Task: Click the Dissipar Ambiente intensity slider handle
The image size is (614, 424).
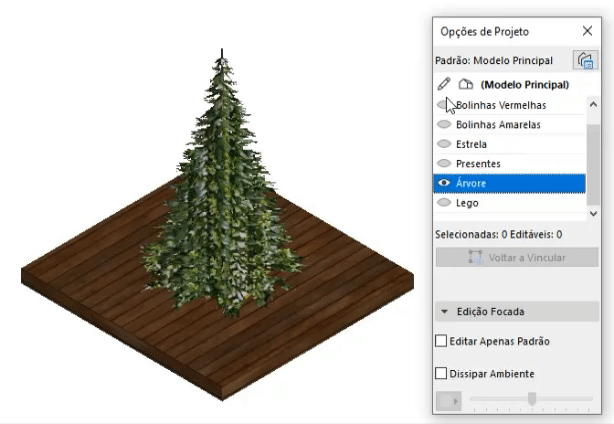Action: tap(532, 399)
